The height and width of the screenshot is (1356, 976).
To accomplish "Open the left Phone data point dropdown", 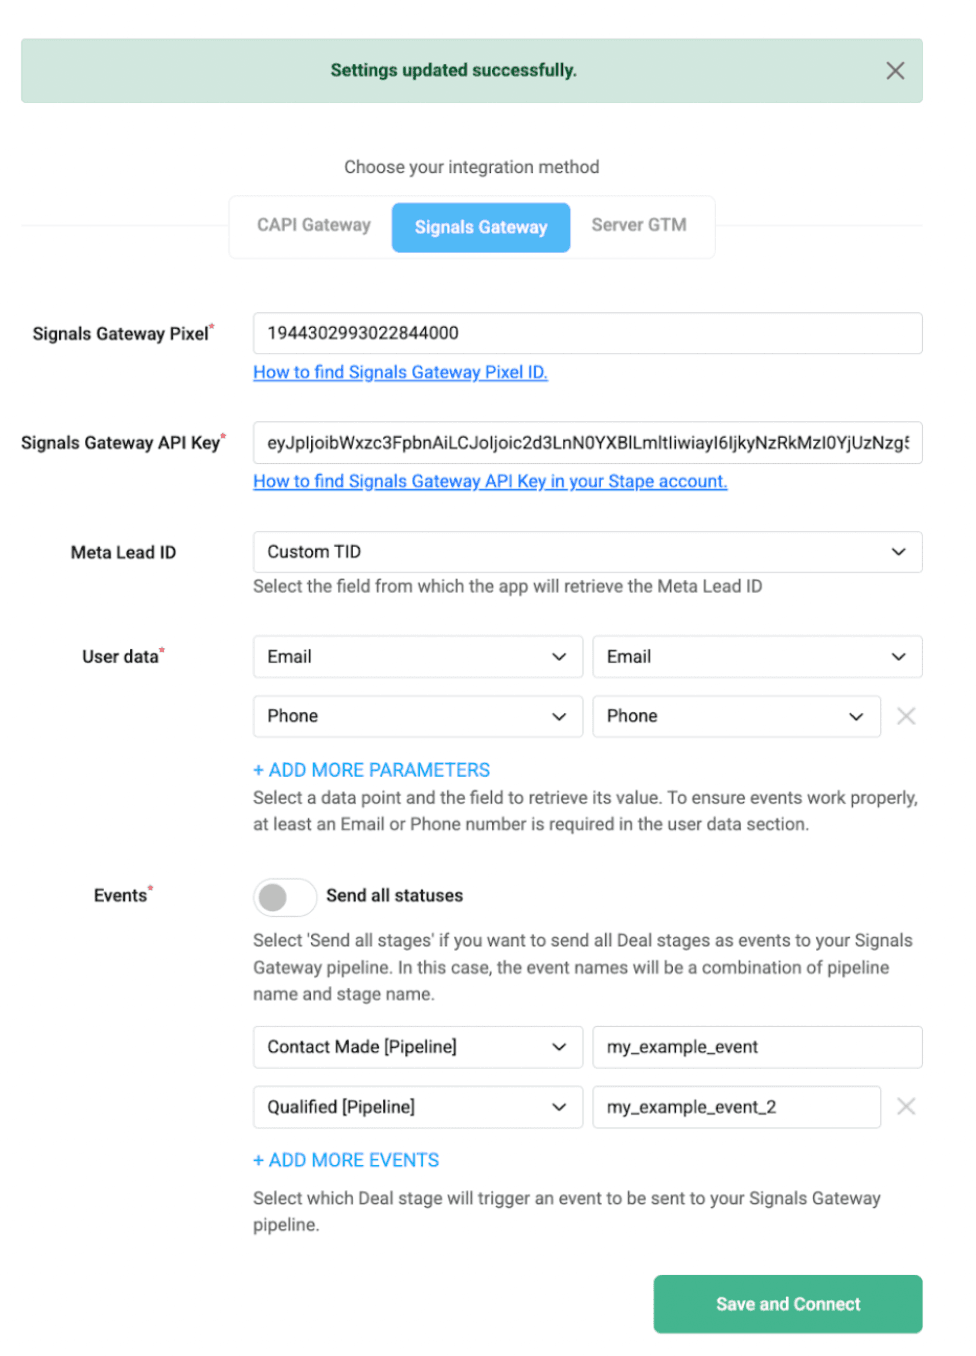I will (417, 716).
